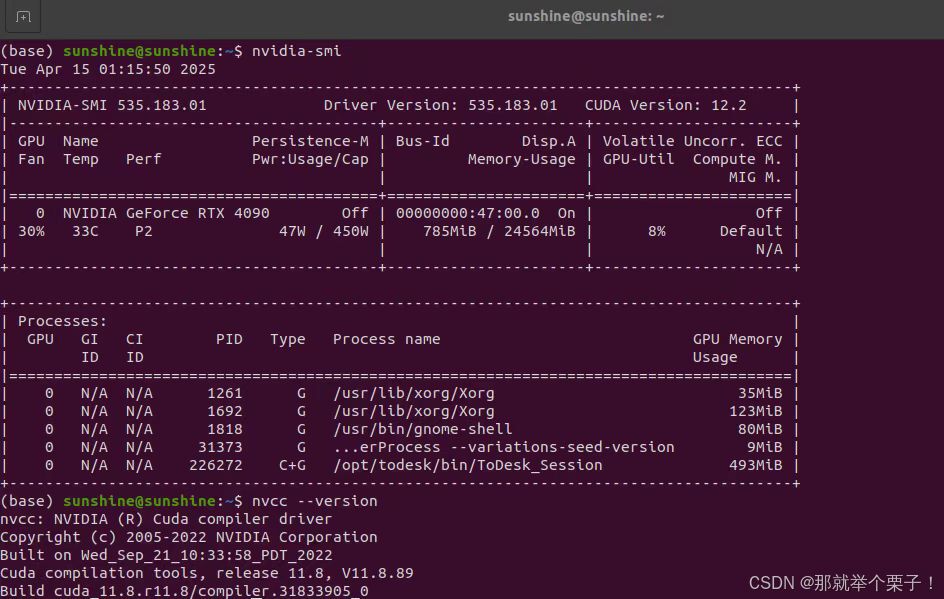
Task: Click /opt/todesk/bin/ToDesk_Session
Action: tap(468, 465)
